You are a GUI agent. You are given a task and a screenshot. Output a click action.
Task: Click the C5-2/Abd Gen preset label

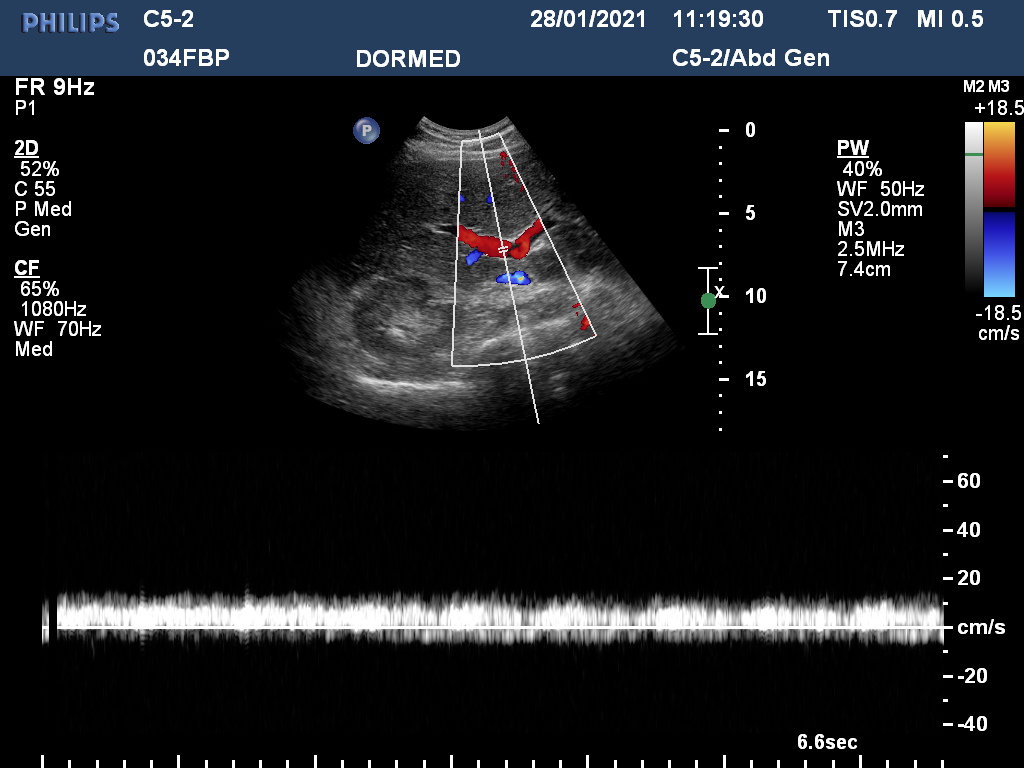[751, 58]
